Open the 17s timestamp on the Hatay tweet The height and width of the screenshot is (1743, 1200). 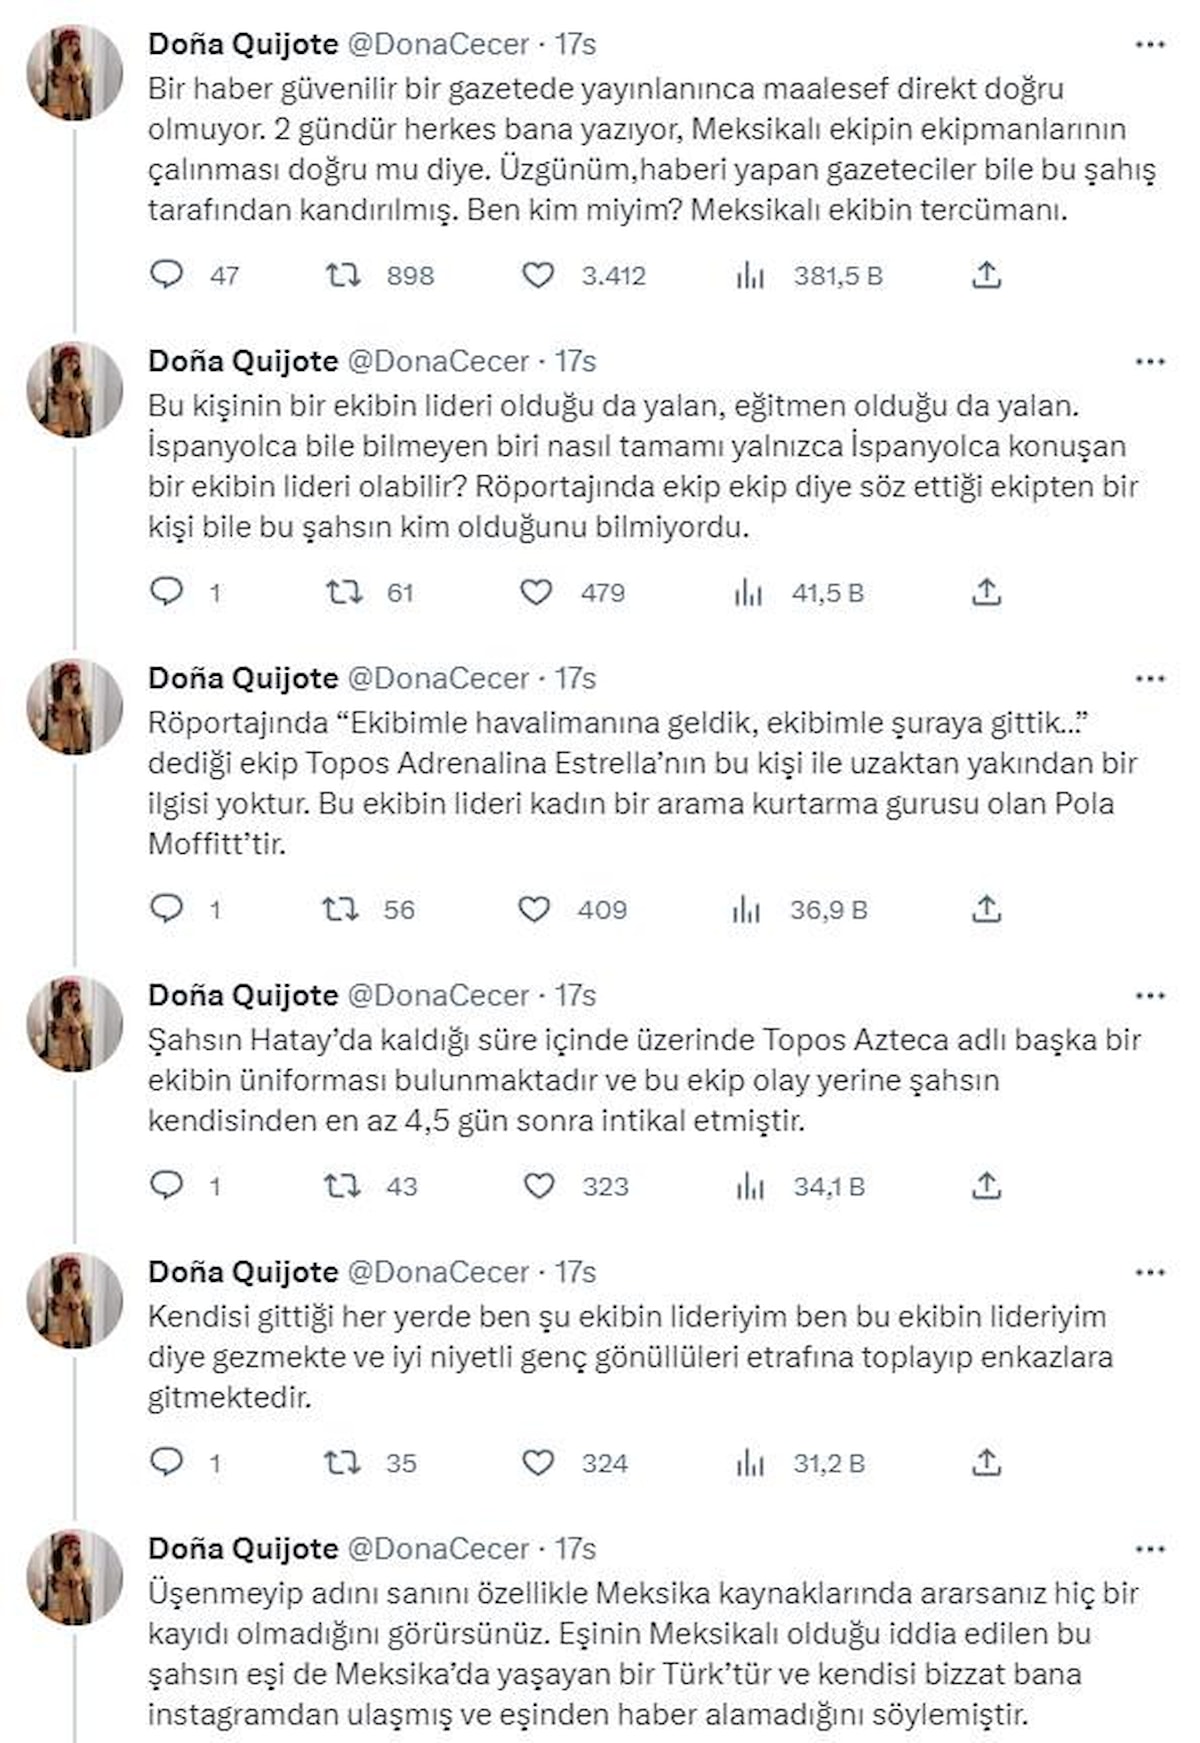click(576, 996)
